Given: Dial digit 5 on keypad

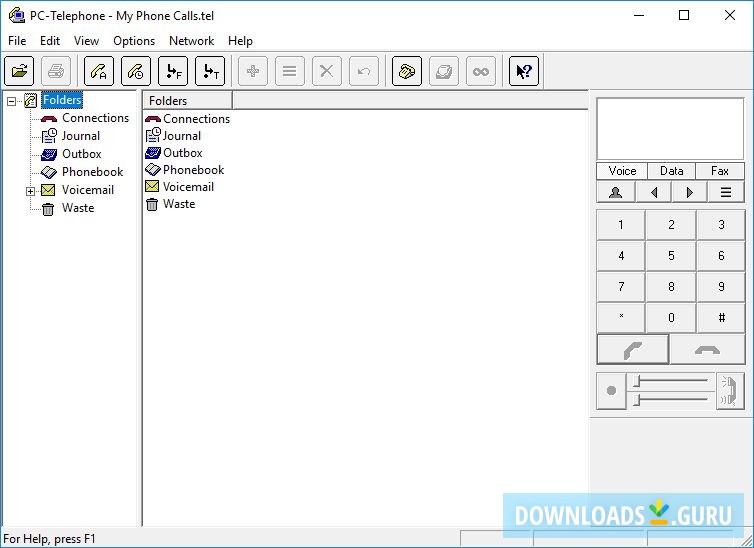Looking at the screenshot, I should click(x=671, y=256).
